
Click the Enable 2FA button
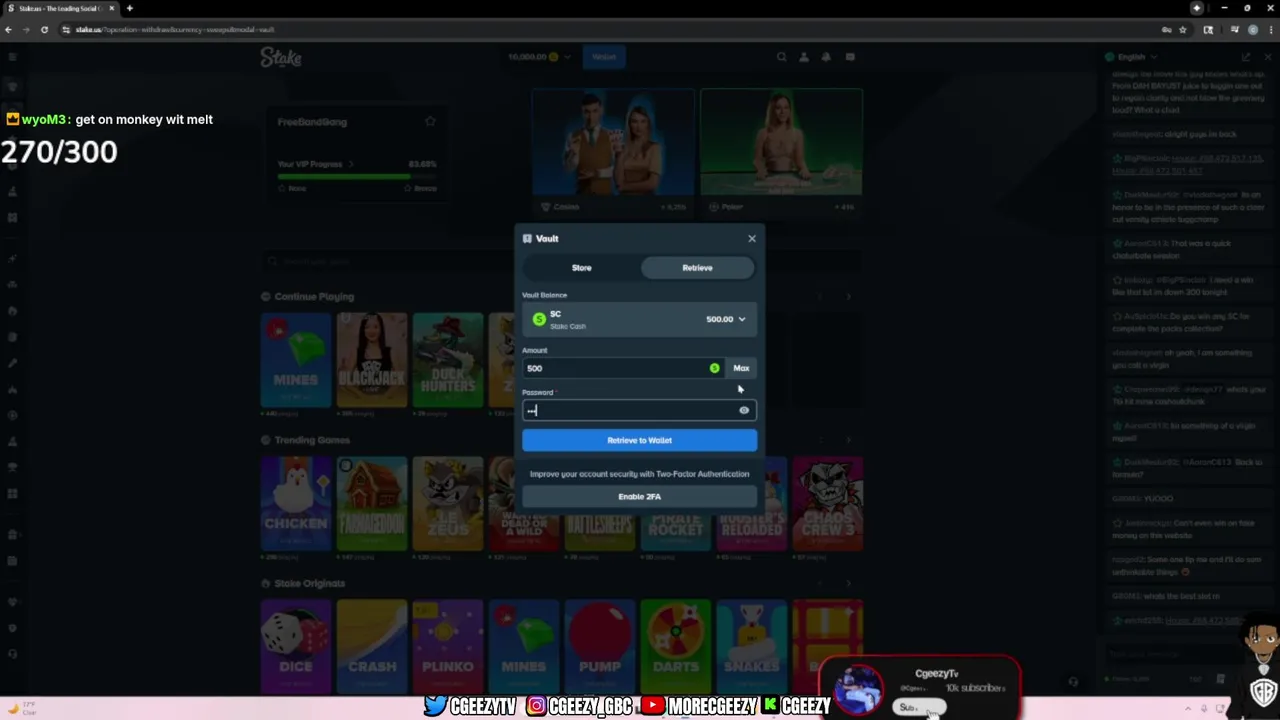[x=639, y=496]
